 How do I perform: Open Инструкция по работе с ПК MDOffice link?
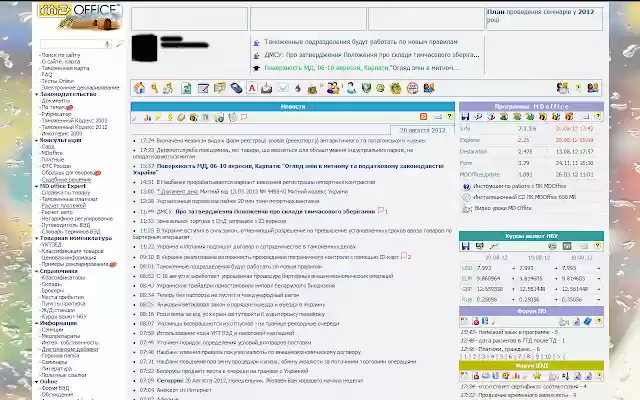519,186
